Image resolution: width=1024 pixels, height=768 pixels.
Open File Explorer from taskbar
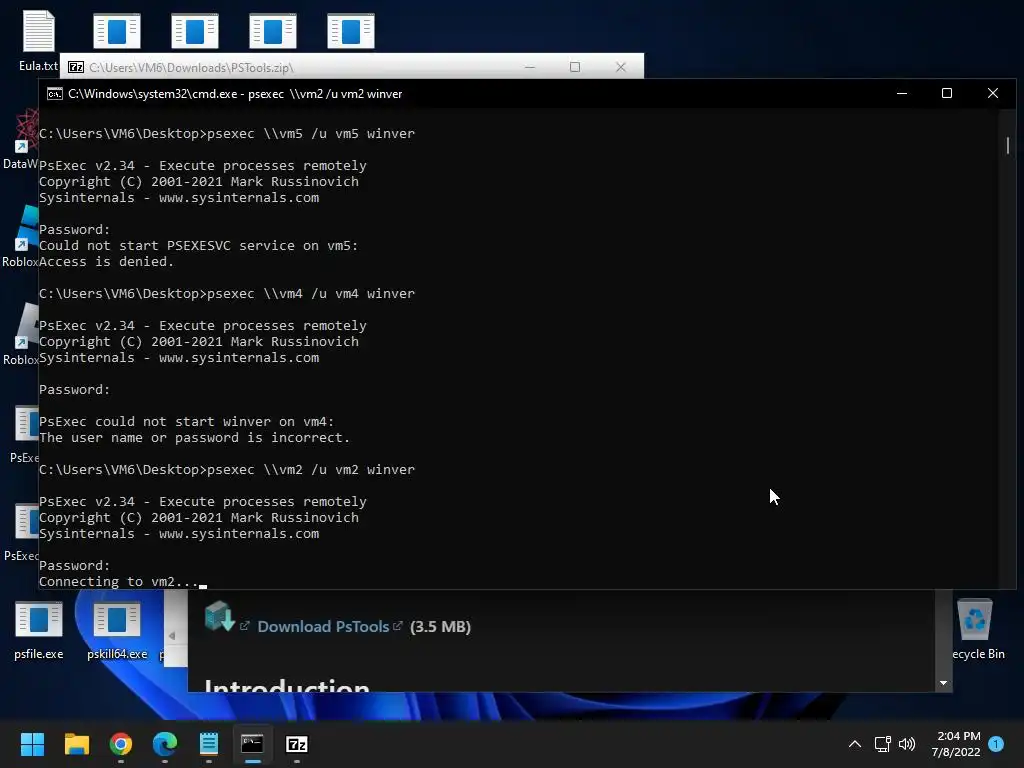[76, 744]
